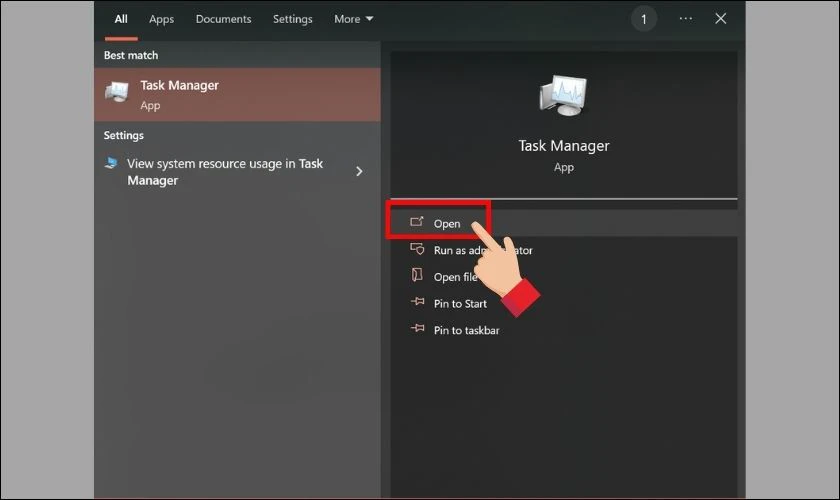This screenshot has width=840, height=500.
Task: Expand the chevron next to View system resource usage
Action: pos(359,171)
